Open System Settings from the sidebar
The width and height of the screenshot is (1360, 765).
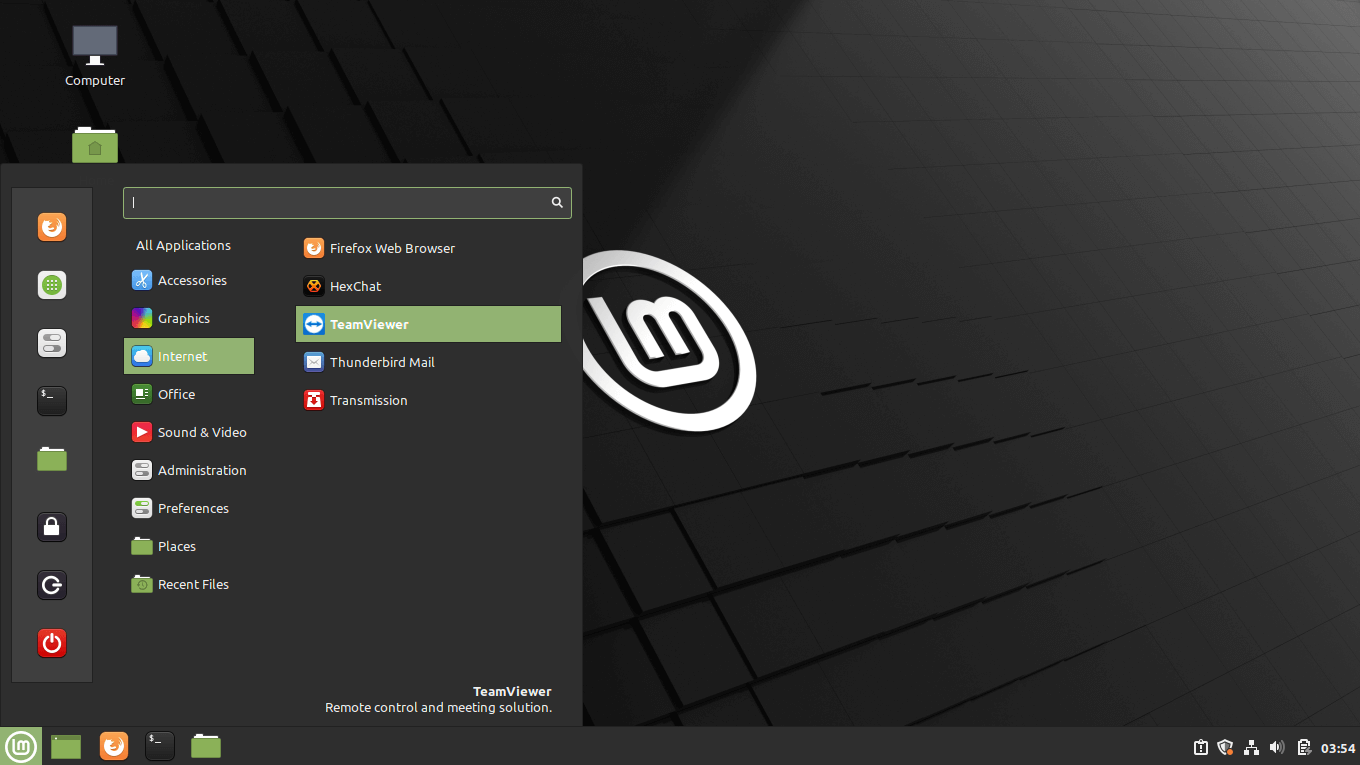point(51,343)
